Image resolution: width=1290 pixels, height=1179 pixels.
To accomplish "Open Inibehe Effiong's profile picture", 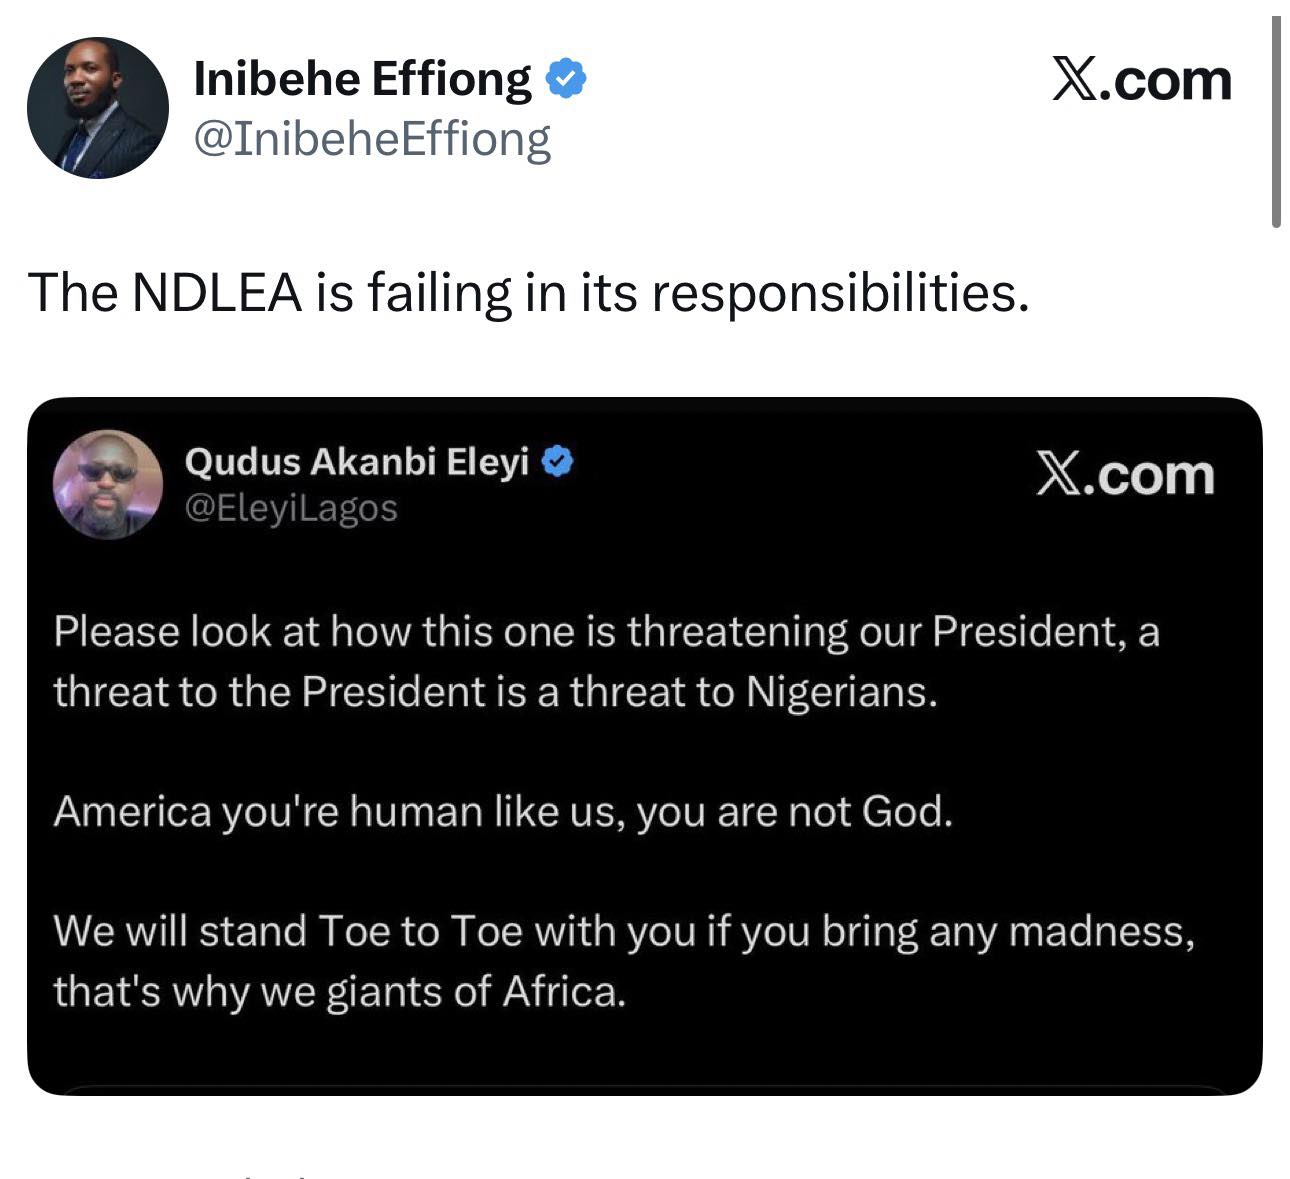I will pyautogui.click(x=97, y=108).
